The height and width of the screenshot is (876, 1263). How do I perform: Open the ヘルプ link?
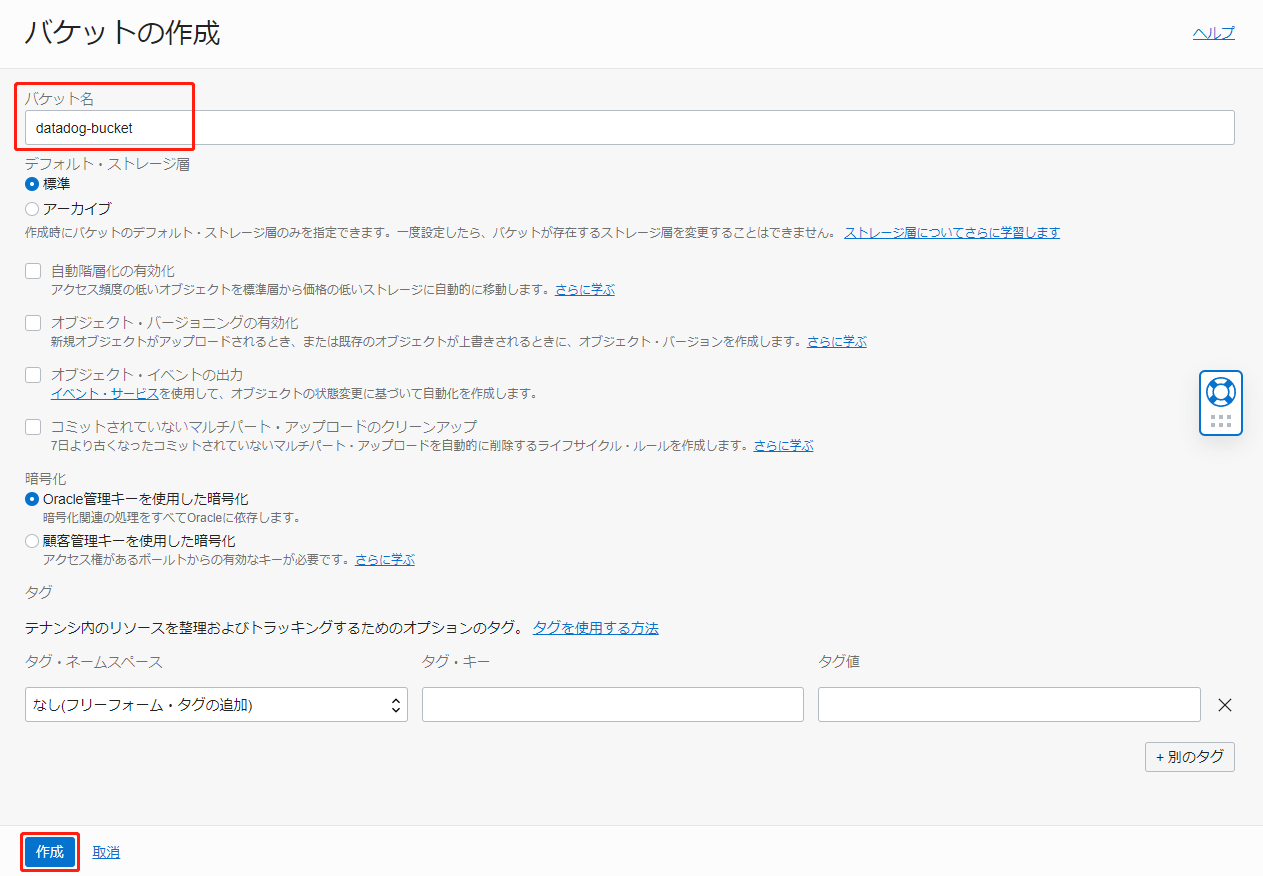point(1213,33)
